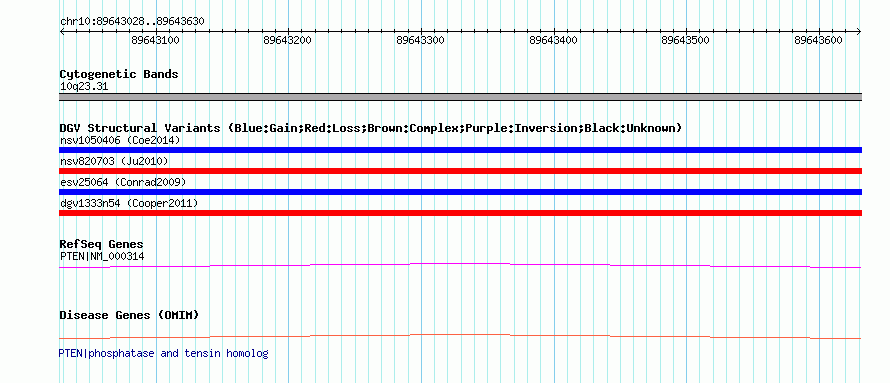Image resolution: width=890 pixels, height=383 pixels.
Task: Select ruler position 89643600
Action: [x=819, y=40]
